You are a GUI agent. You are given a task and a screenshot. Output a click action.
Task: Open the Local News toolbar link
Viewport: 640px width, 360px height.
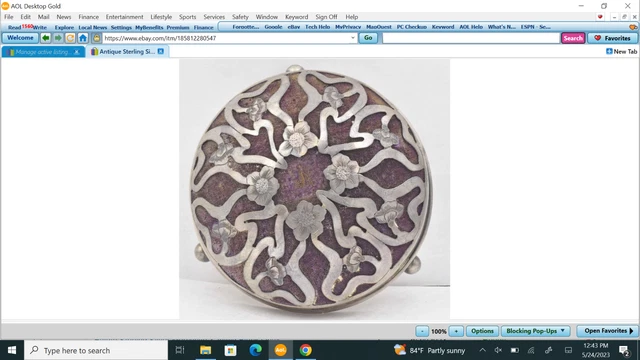(x=93, y=27)
